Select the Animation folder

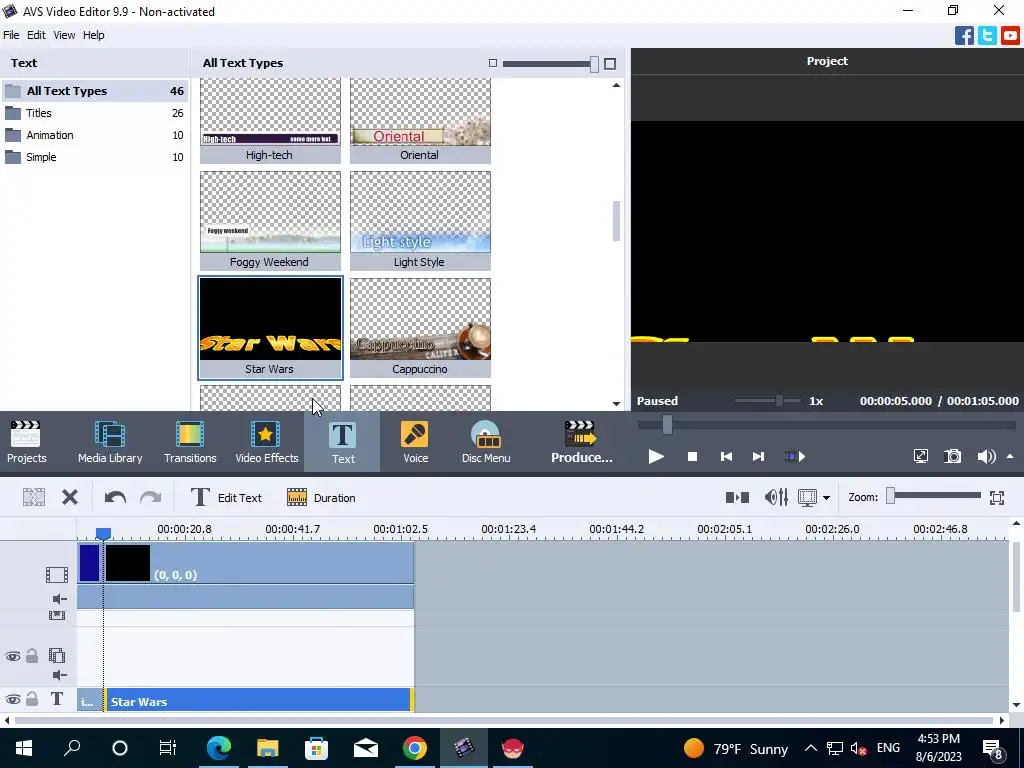click(x=95, y=135)
